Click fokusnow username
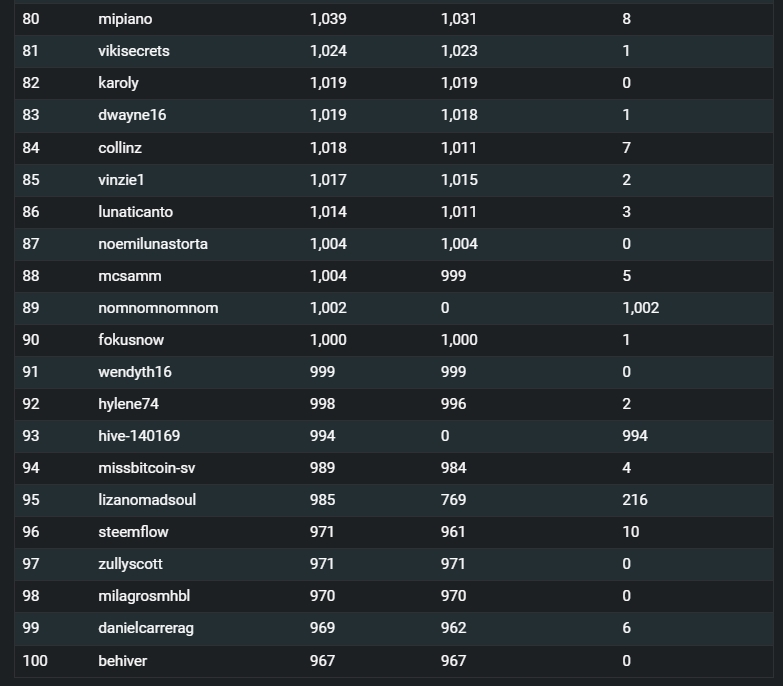The image size is (783, 686). (131, 340)
